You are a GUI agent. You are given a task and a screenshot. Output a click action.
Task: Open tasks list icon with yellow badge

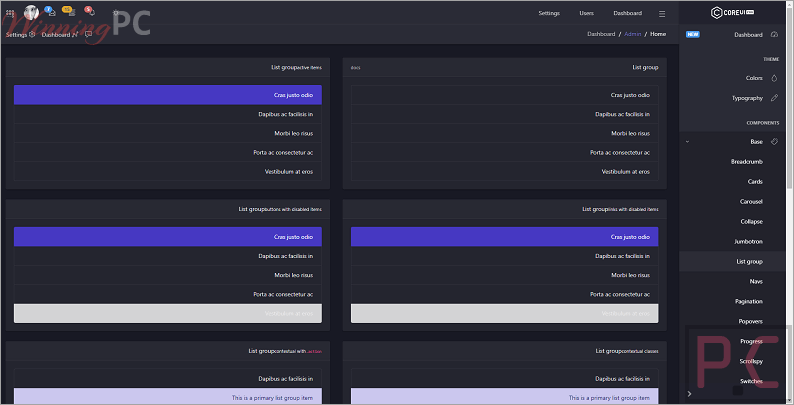[x=71, y=12]
